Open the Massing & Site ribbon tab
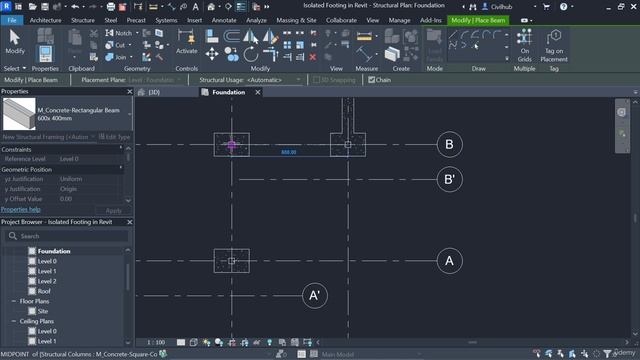Image resolution: width=640 pixels, height=360 pixels. 296,20
